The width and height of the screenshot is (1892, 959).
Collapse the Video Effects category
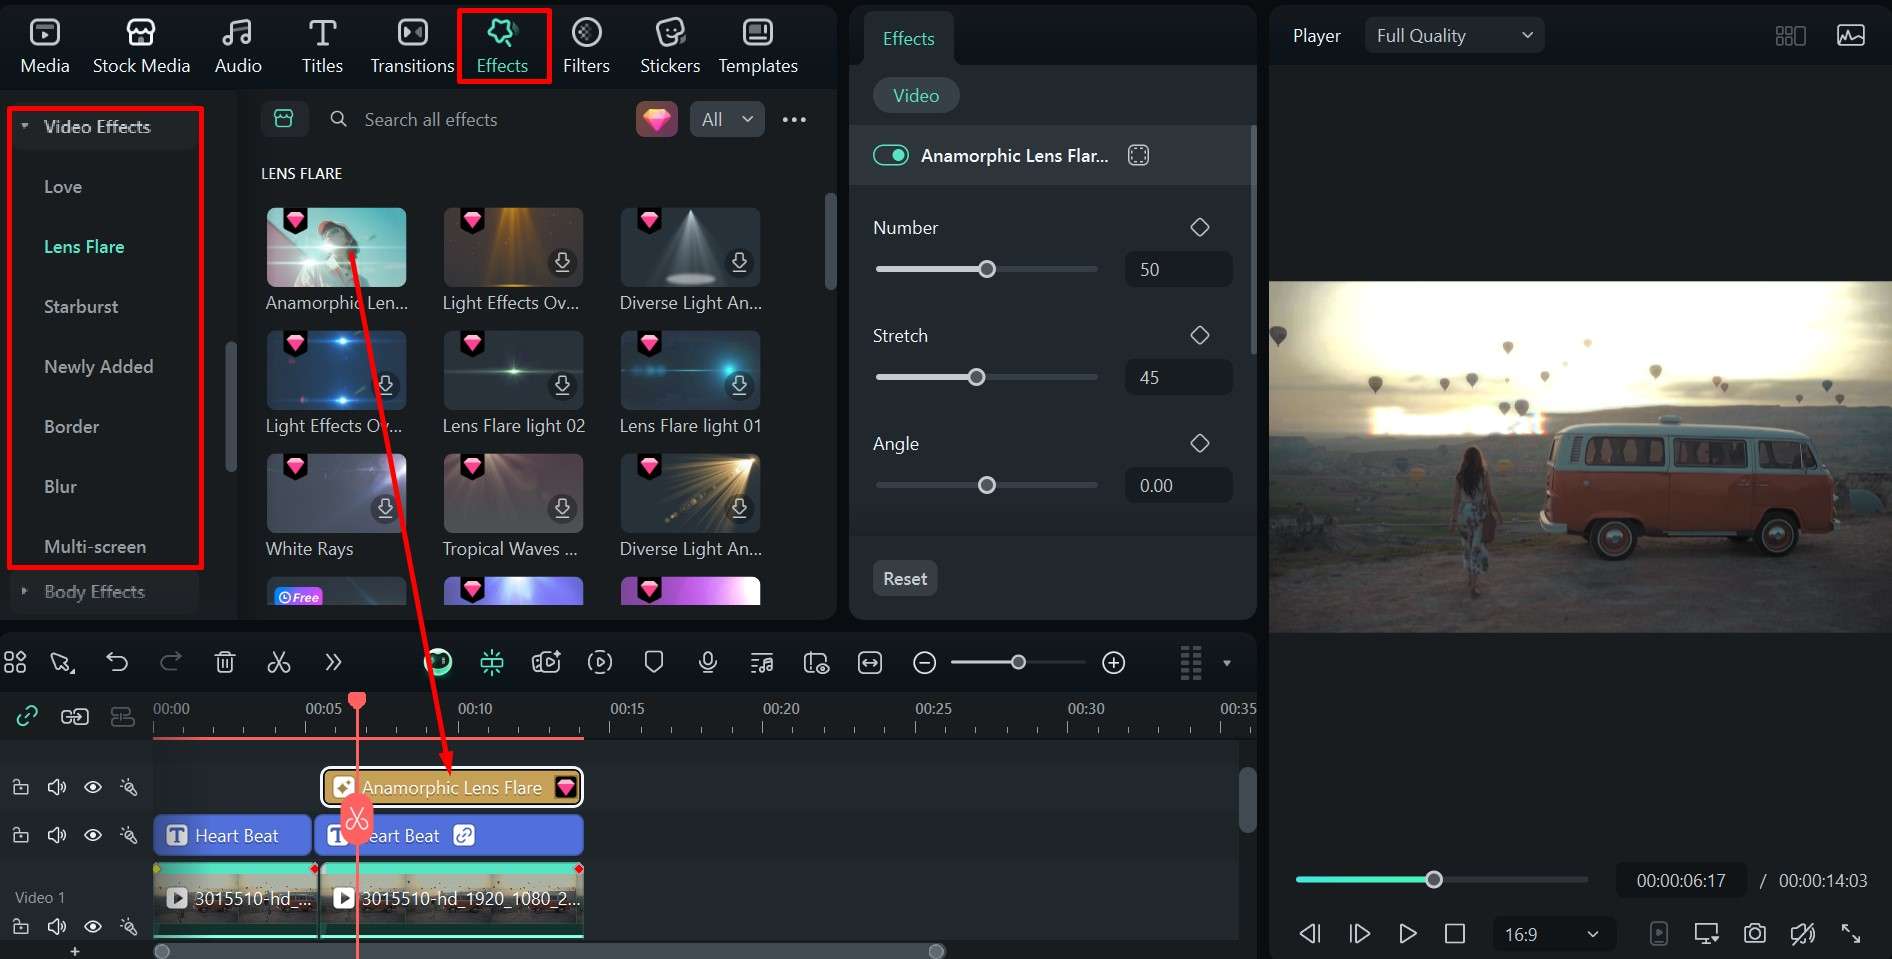(x=25, y=126)
